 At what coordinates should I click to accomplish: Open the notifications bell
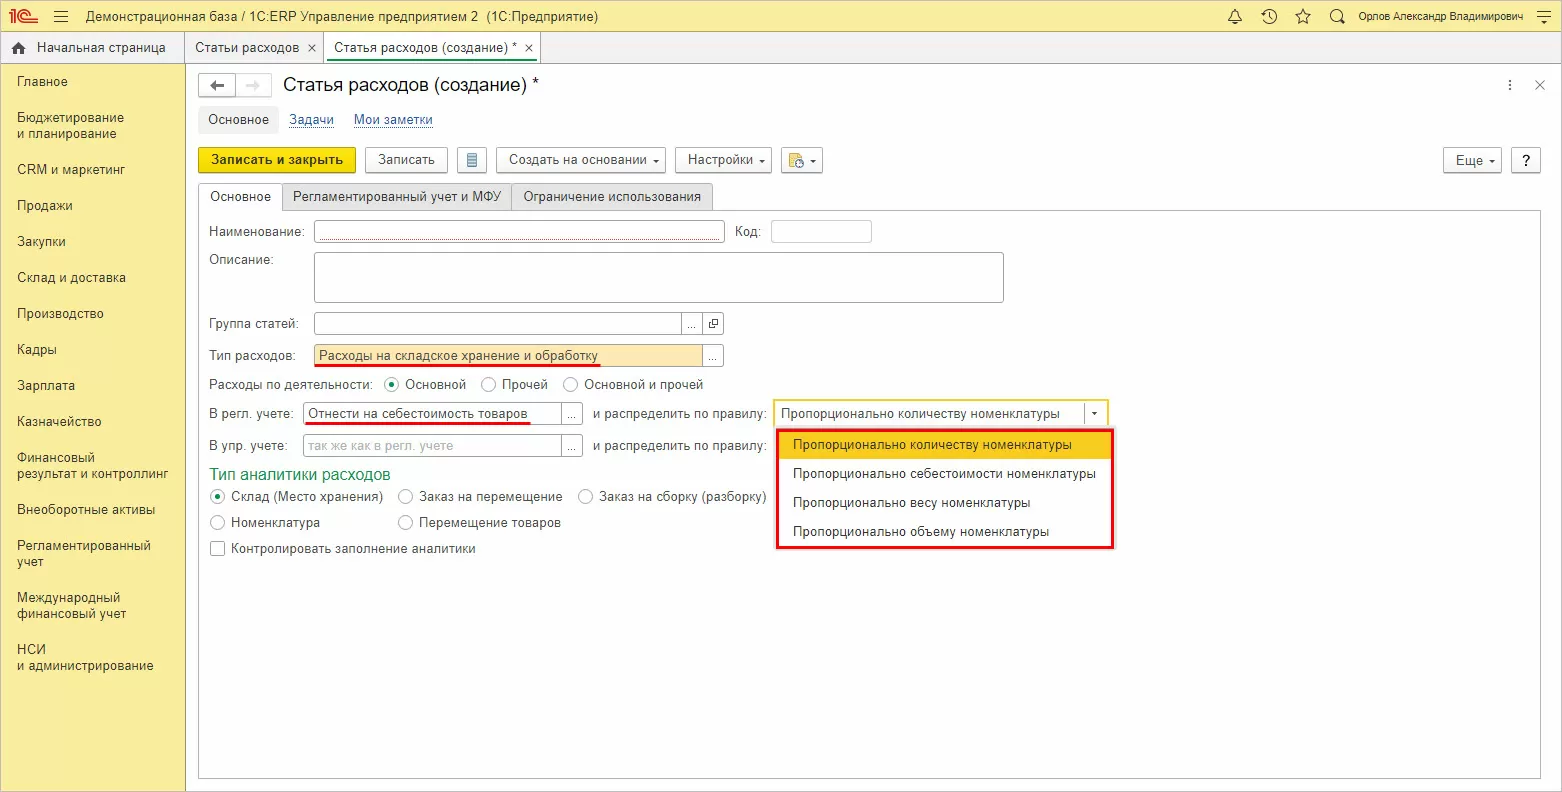click(1235, 17)
